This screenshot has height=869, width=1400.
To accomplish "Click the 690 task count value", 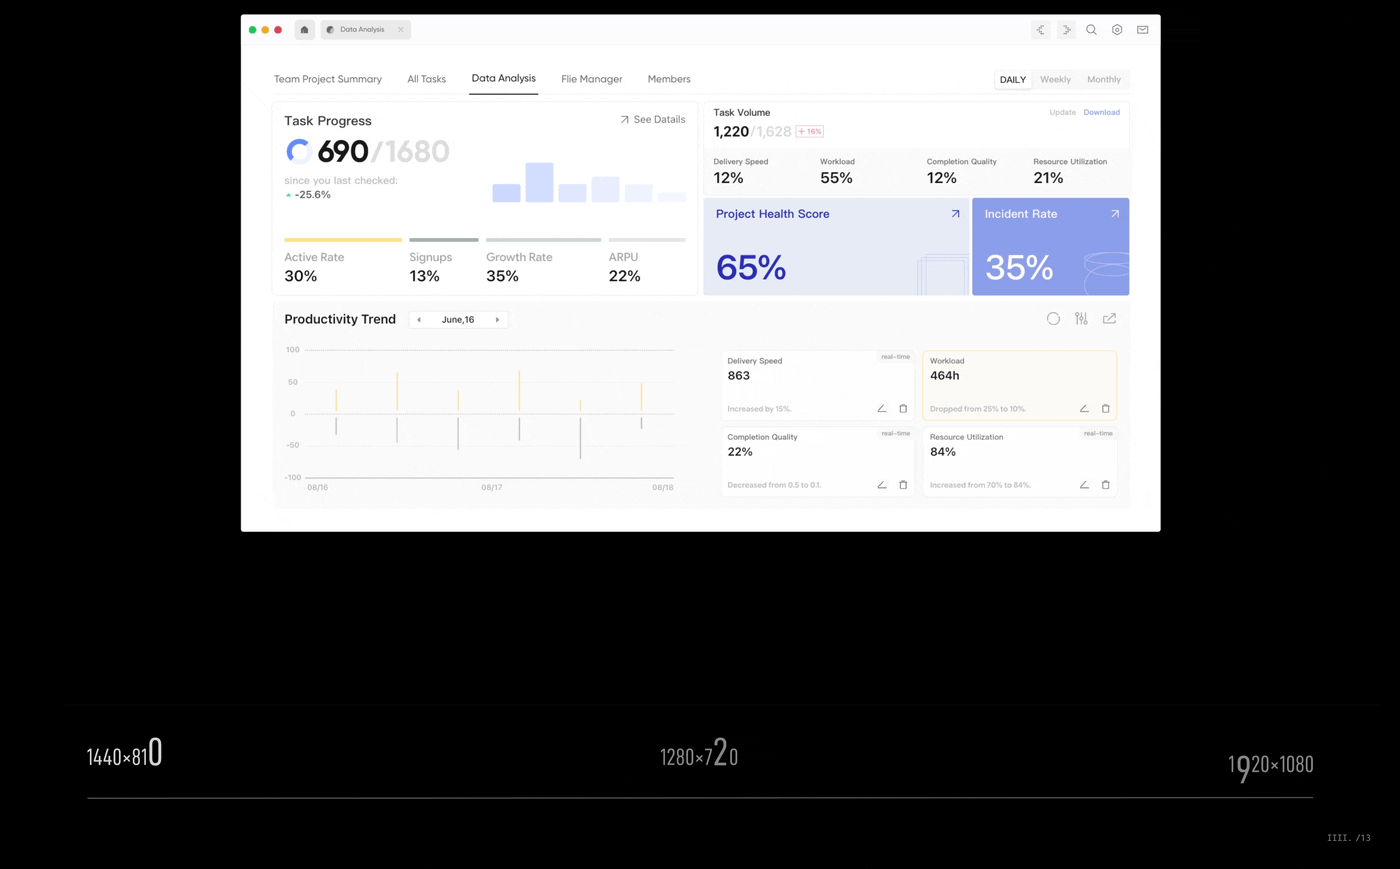I will (342, 152).
